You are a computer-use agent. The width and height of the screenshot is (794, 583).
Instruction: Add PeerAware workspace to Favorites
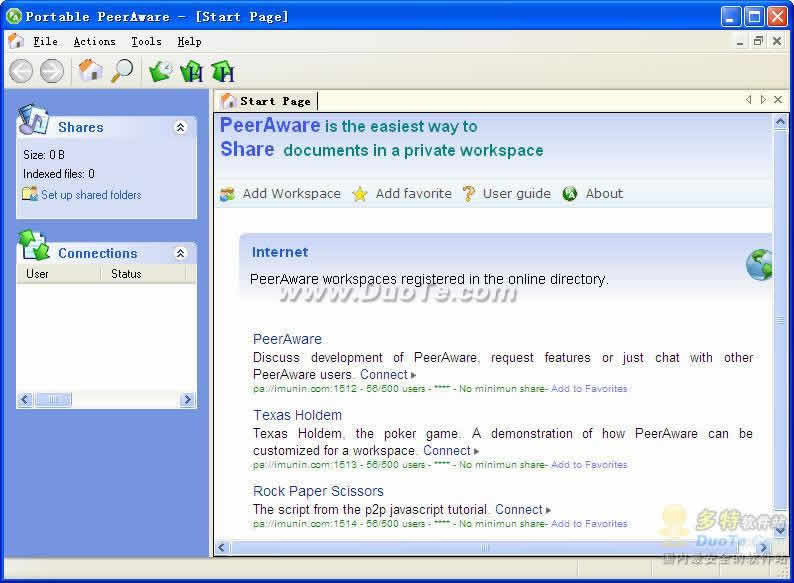(x=589, y=388)
